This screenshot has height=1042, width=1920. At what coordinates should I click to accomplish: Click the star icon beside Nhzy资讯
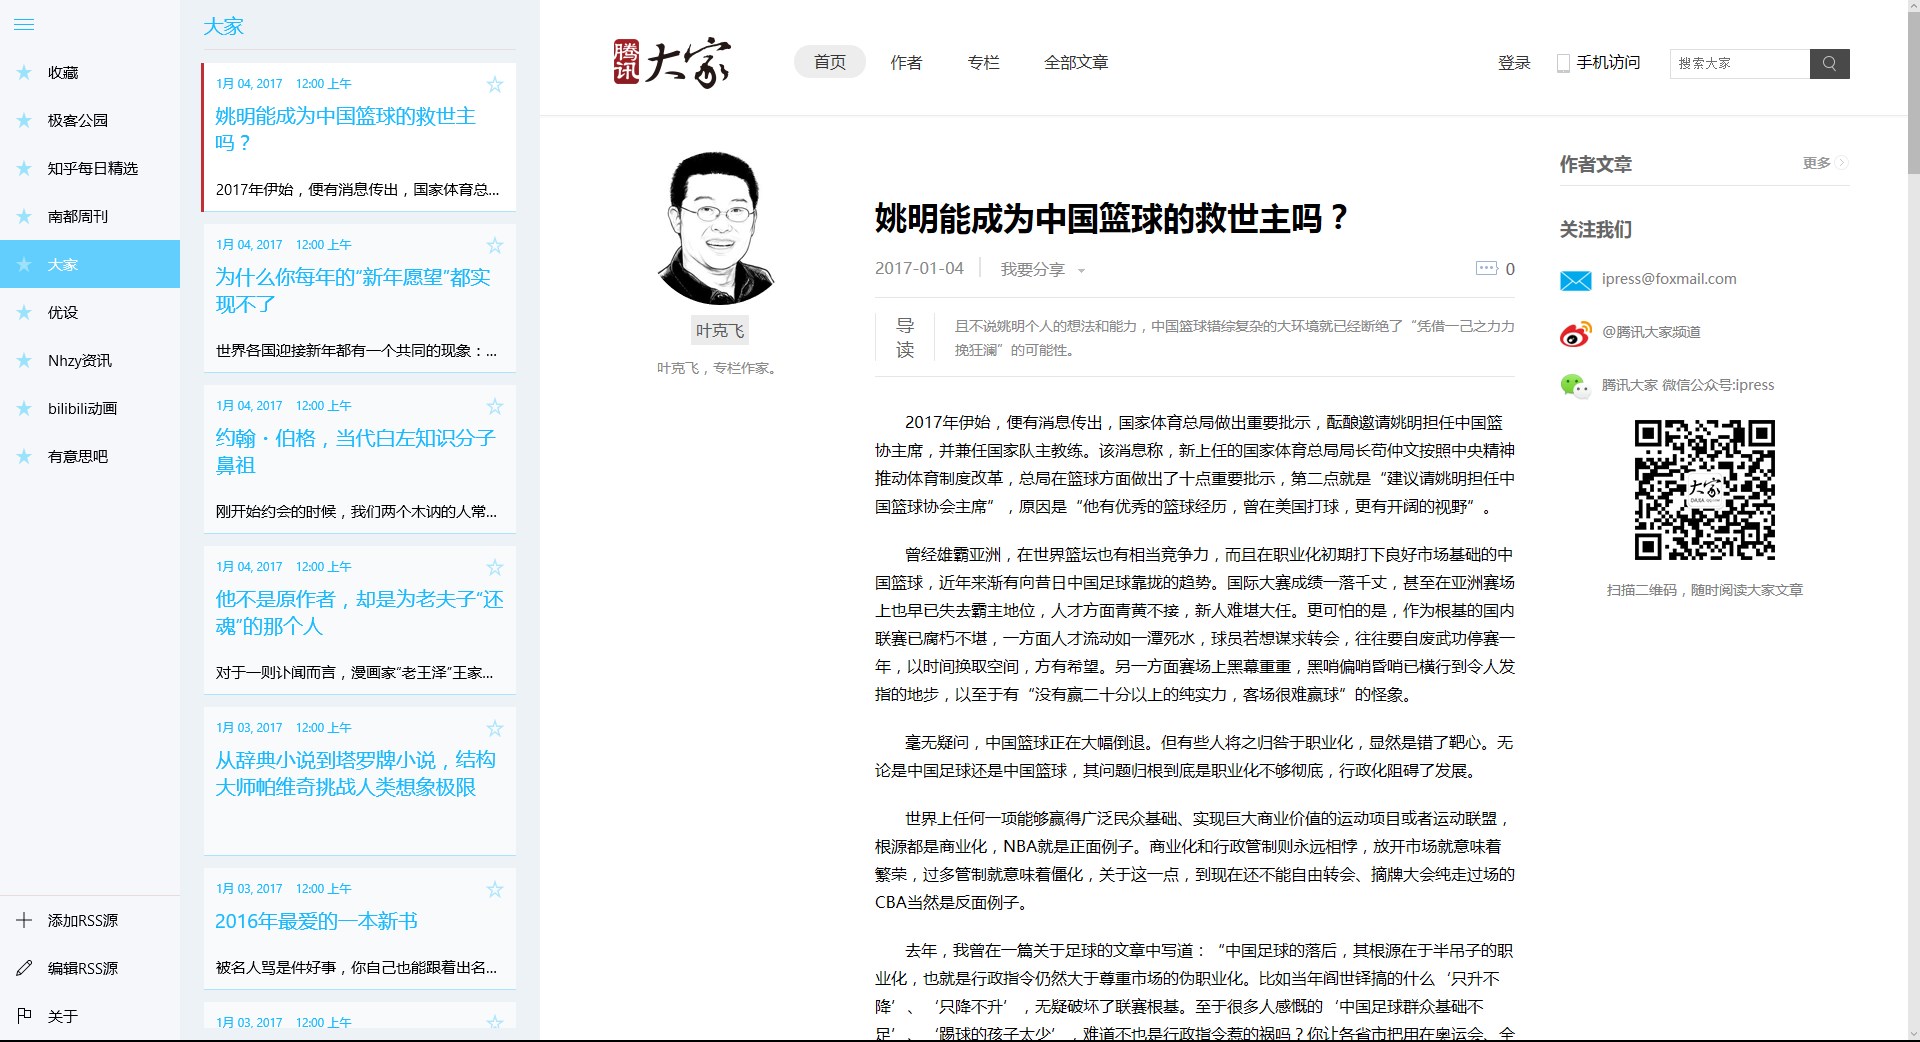pos(24,360)
